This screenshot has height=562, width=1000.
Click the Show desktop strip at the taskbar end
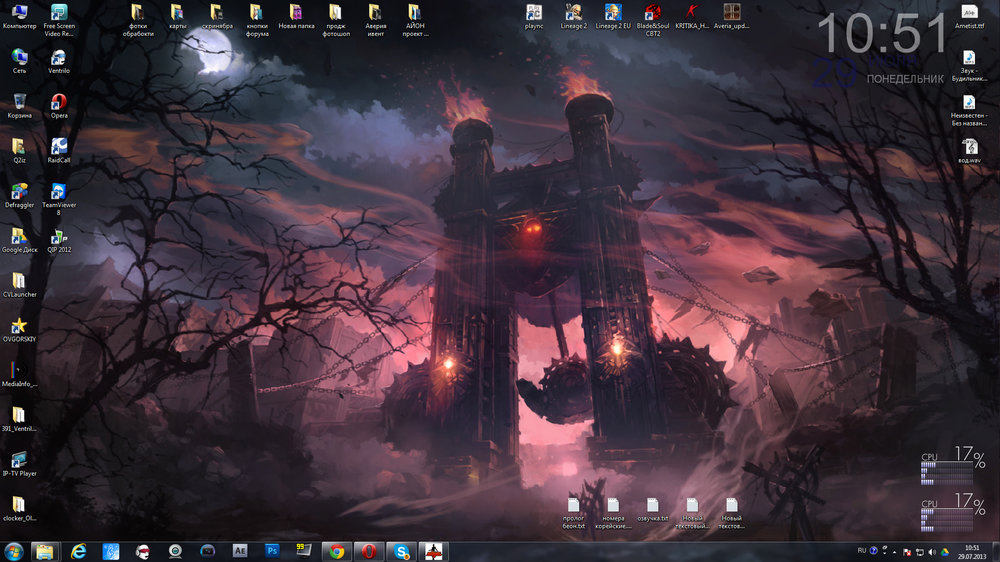tap(996, 551)
